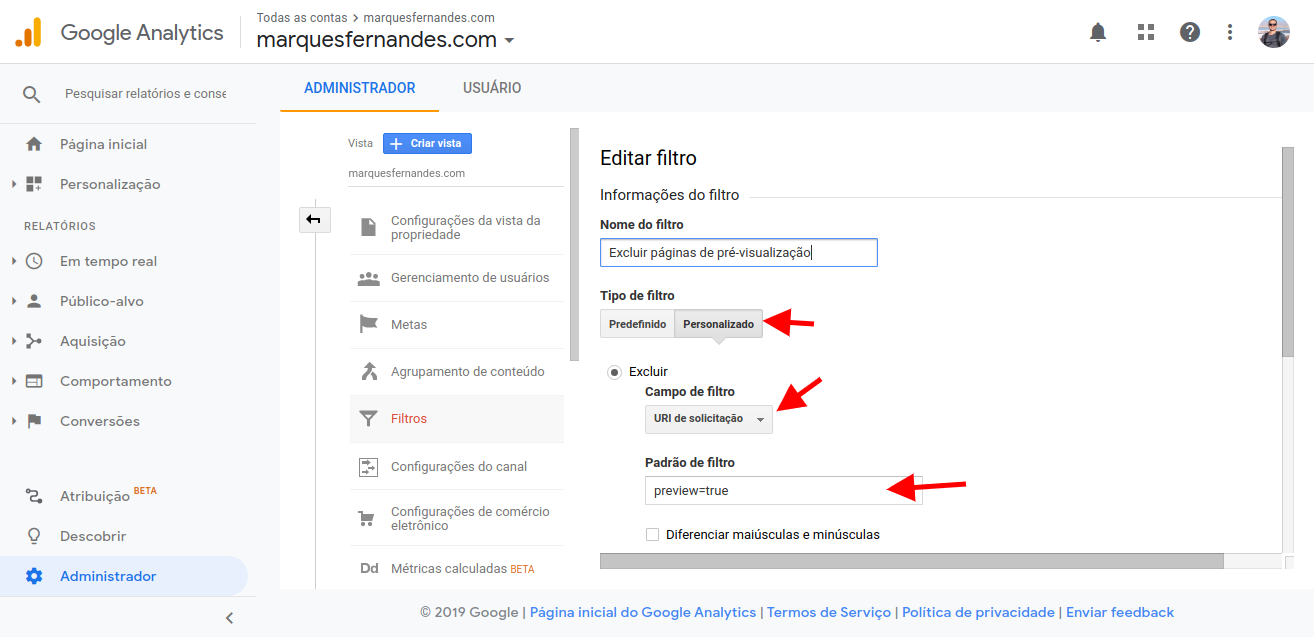Click the search magnifier icon
Screen dimensions: 1314x637
32,94
